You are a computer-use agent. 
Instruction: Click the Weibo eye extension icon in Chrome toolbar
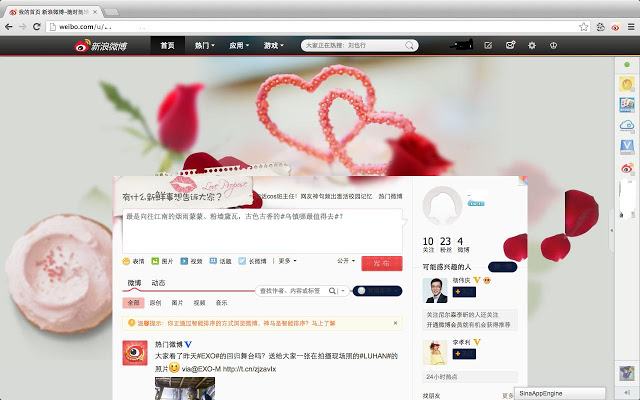tap(615, 27)
